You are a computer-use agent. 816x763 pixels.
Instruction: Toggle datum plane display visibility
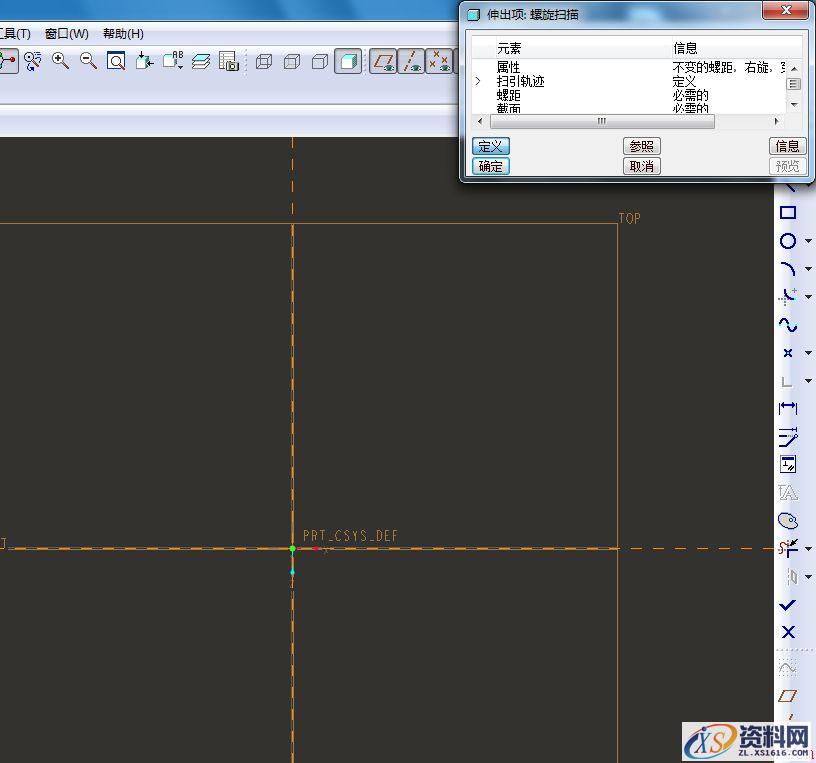pos(383,61)
